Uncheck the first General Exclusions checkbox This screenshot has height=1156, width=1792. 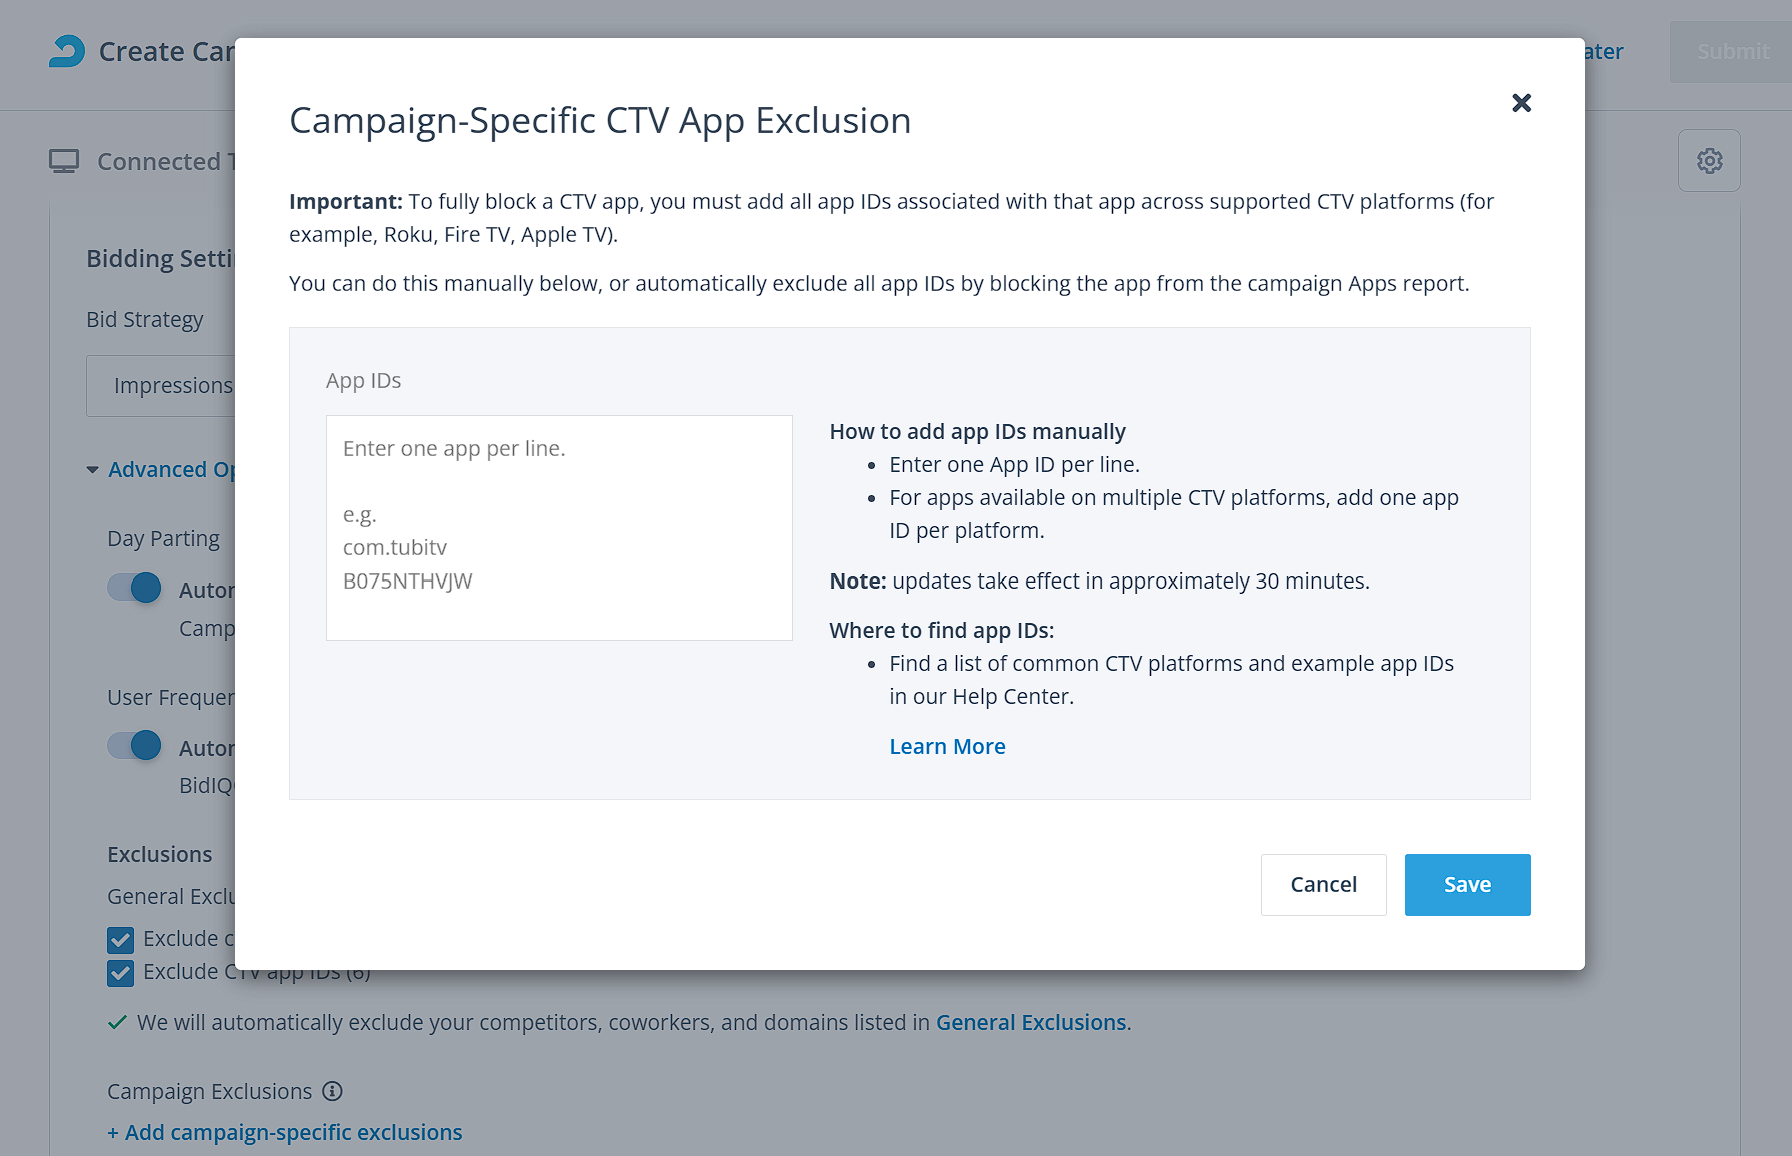pos(121,940)
